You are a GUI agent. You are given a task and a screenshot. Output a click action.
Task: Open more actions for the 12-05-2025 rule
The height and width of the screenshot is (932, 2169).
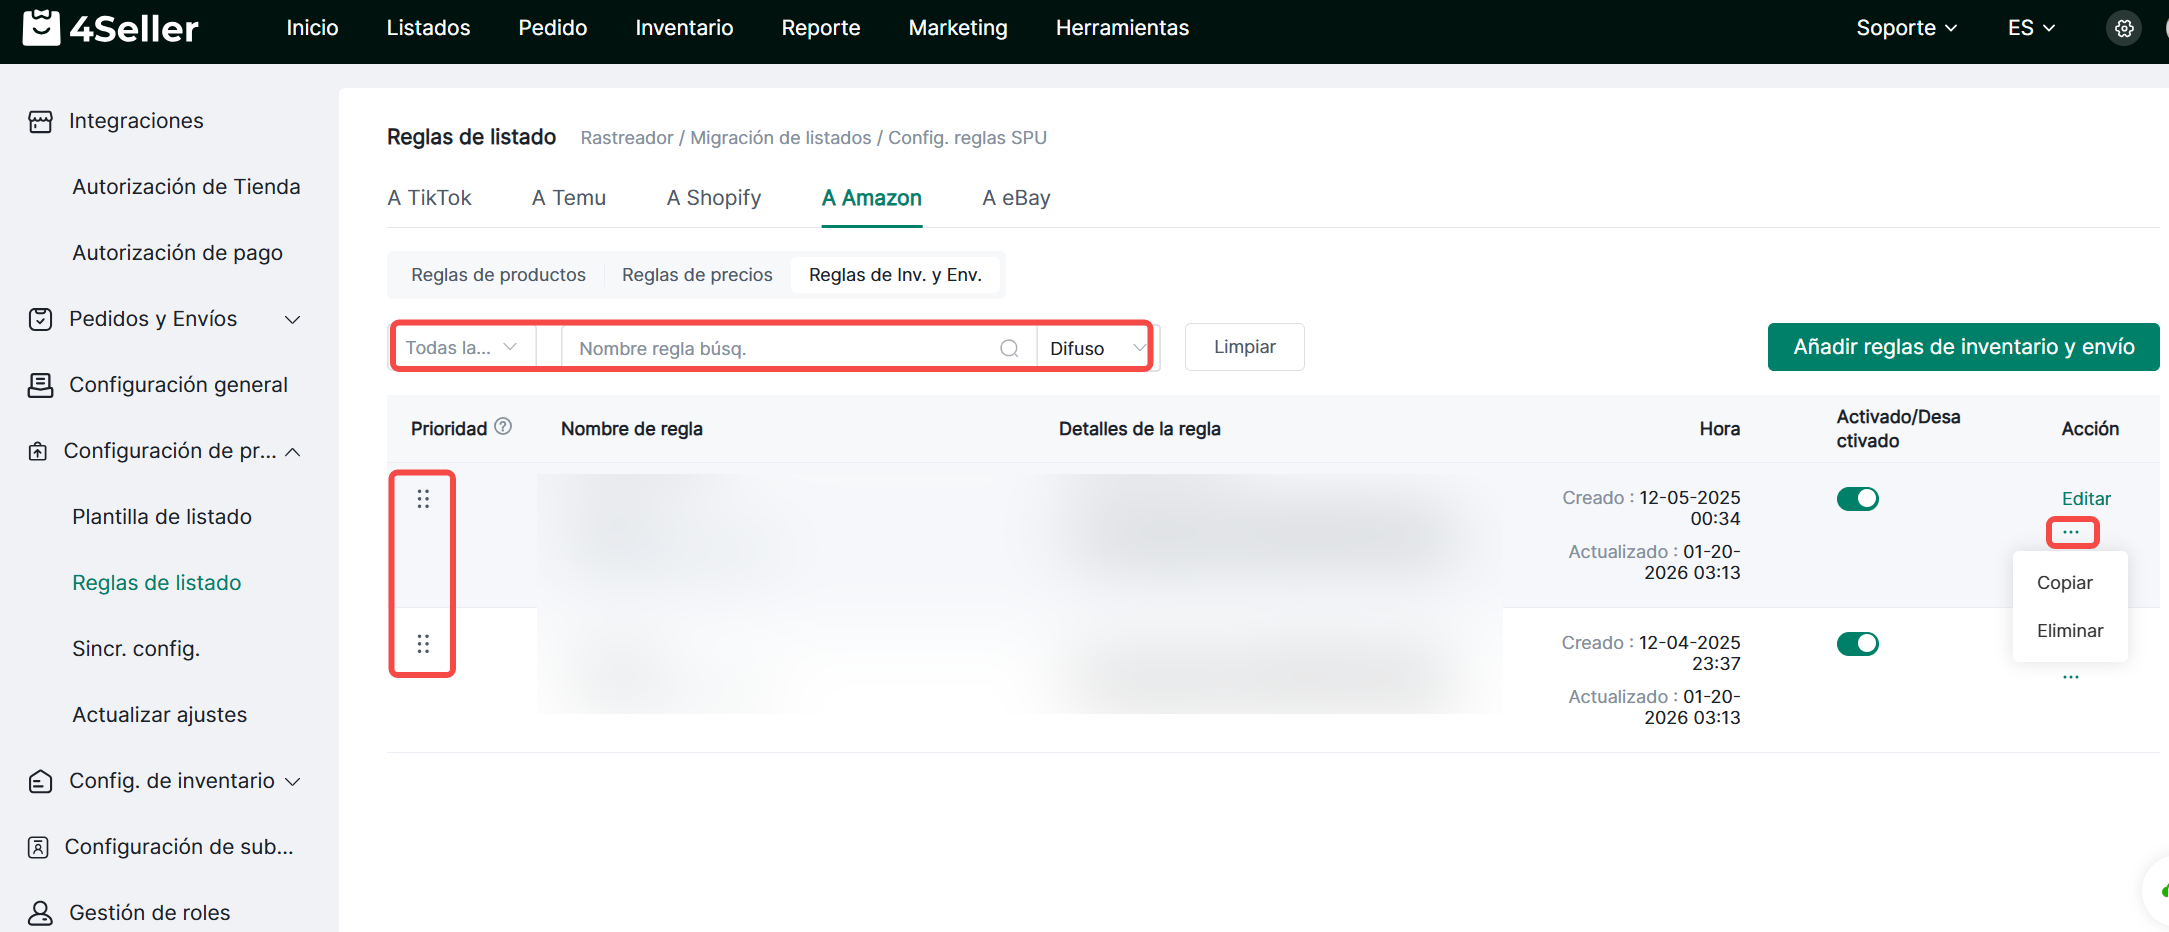point(2071,532)
